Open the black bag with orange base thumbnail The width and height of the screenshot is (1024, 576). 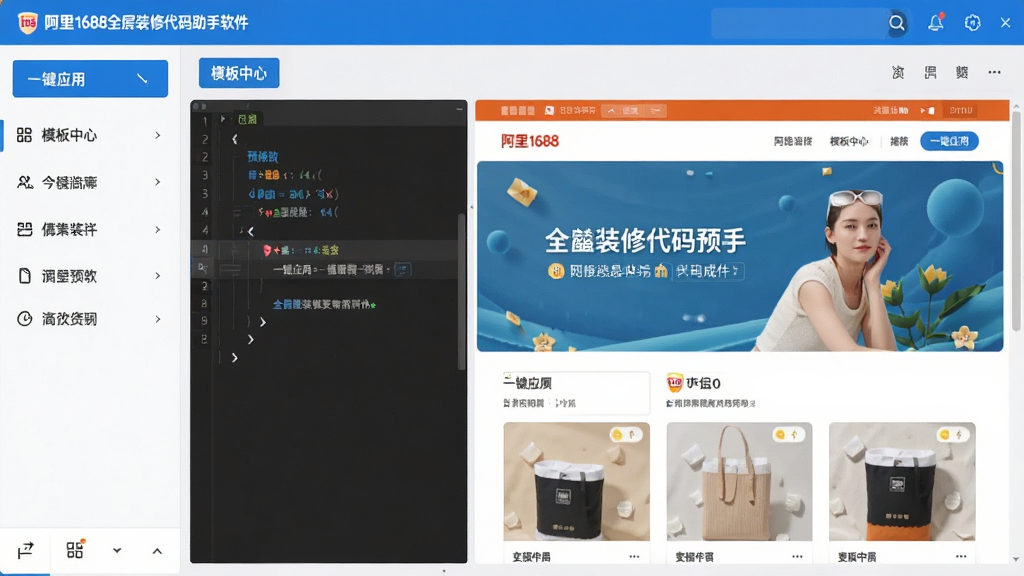click(x=902, y=481)
